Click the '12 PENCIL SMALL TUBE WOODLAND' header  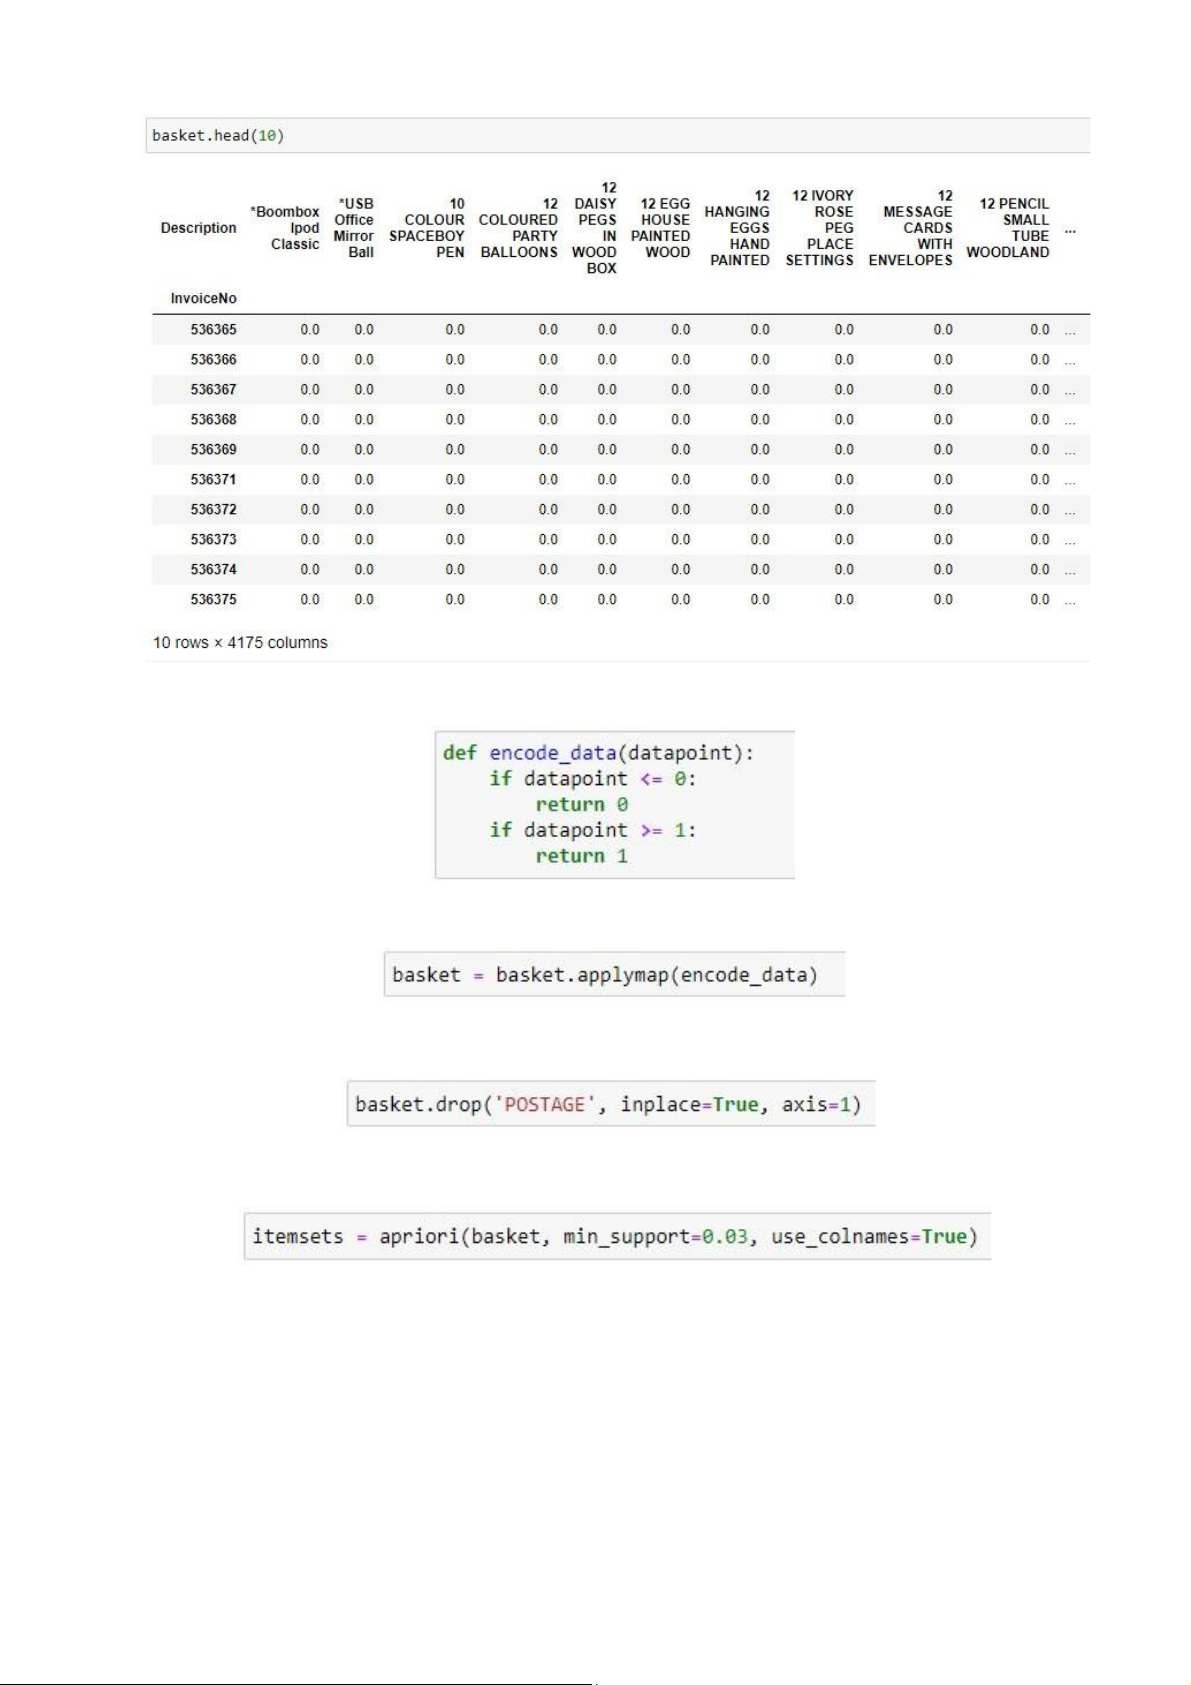click(x=1008, y=228)
